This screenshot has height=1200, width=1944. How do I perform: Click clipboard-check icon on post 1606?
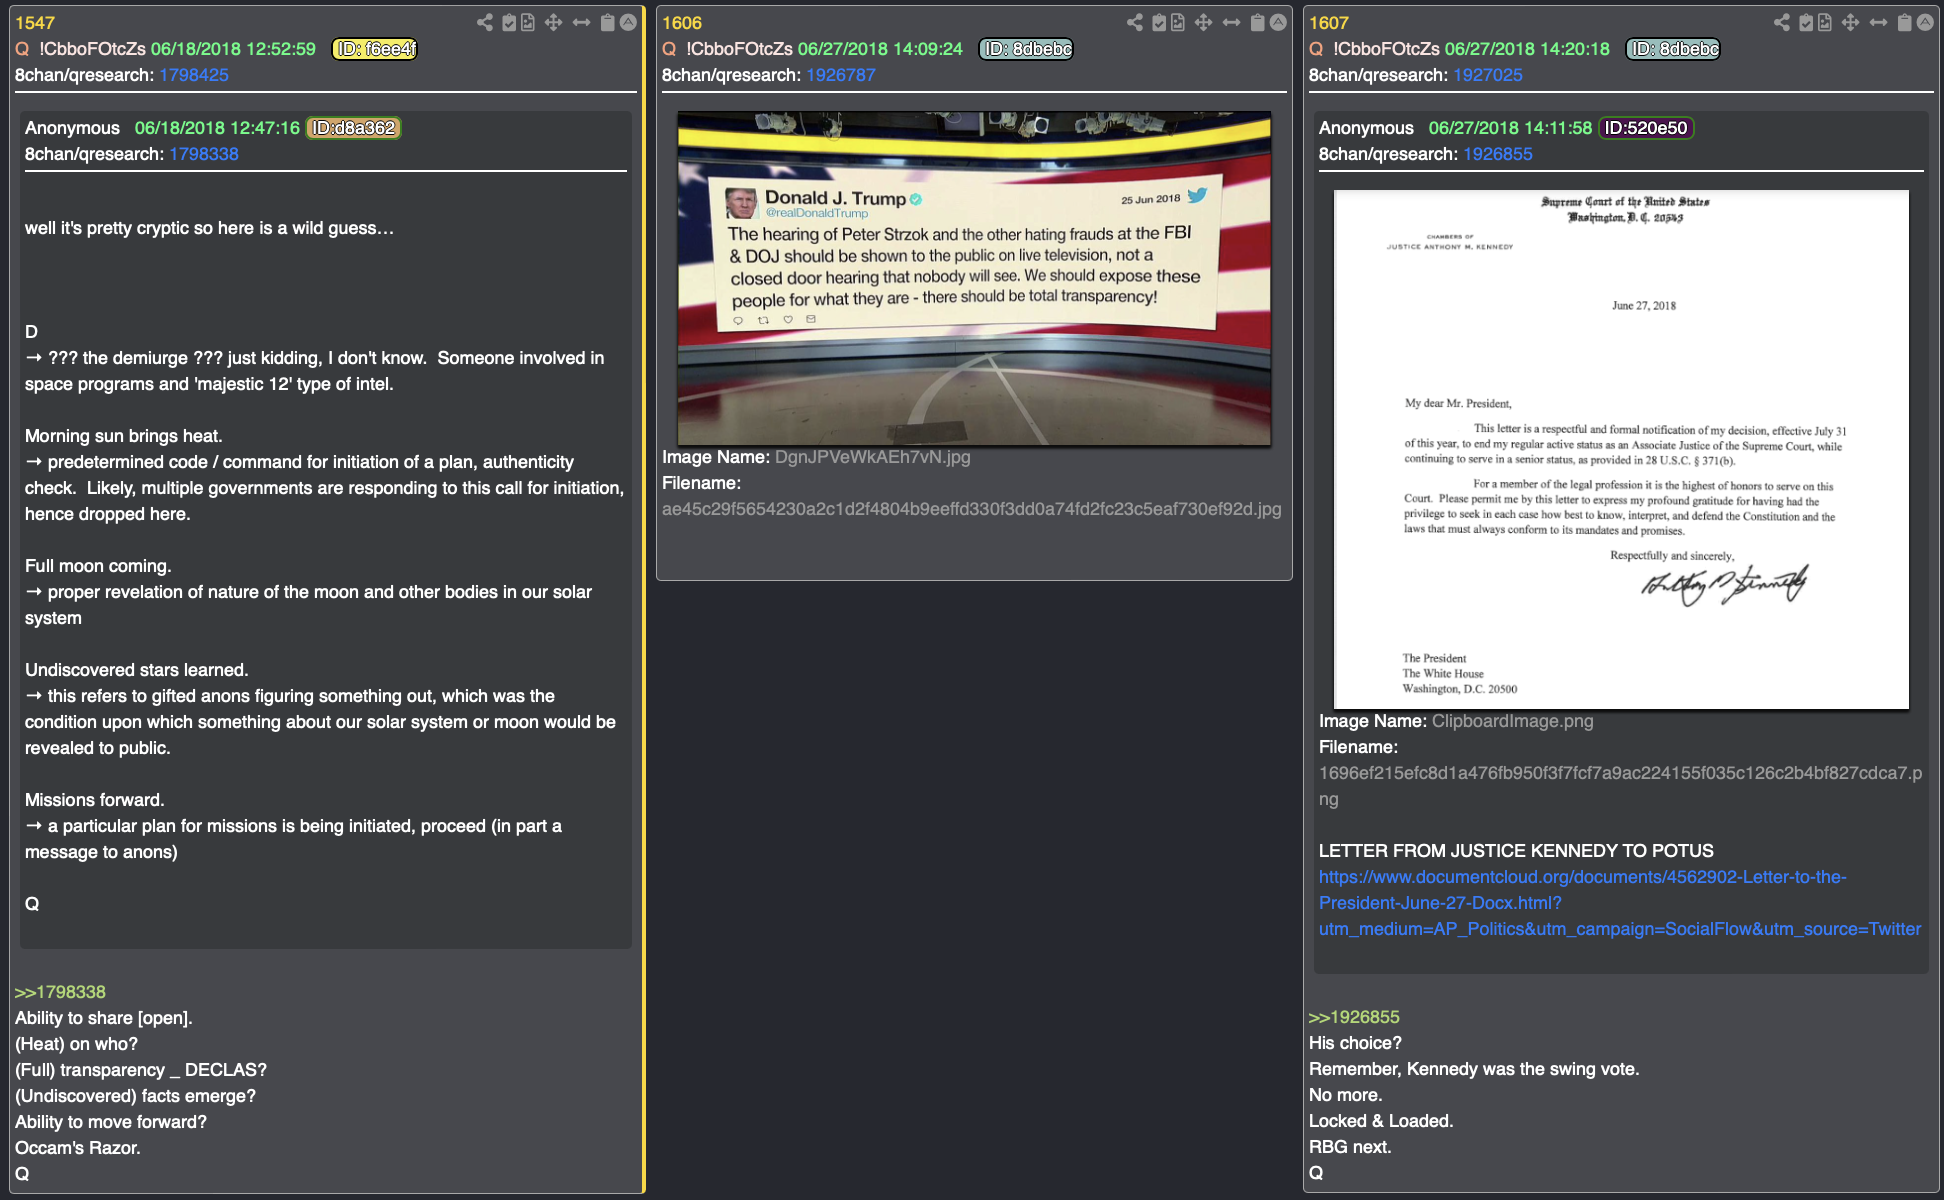click(1159, 22)
